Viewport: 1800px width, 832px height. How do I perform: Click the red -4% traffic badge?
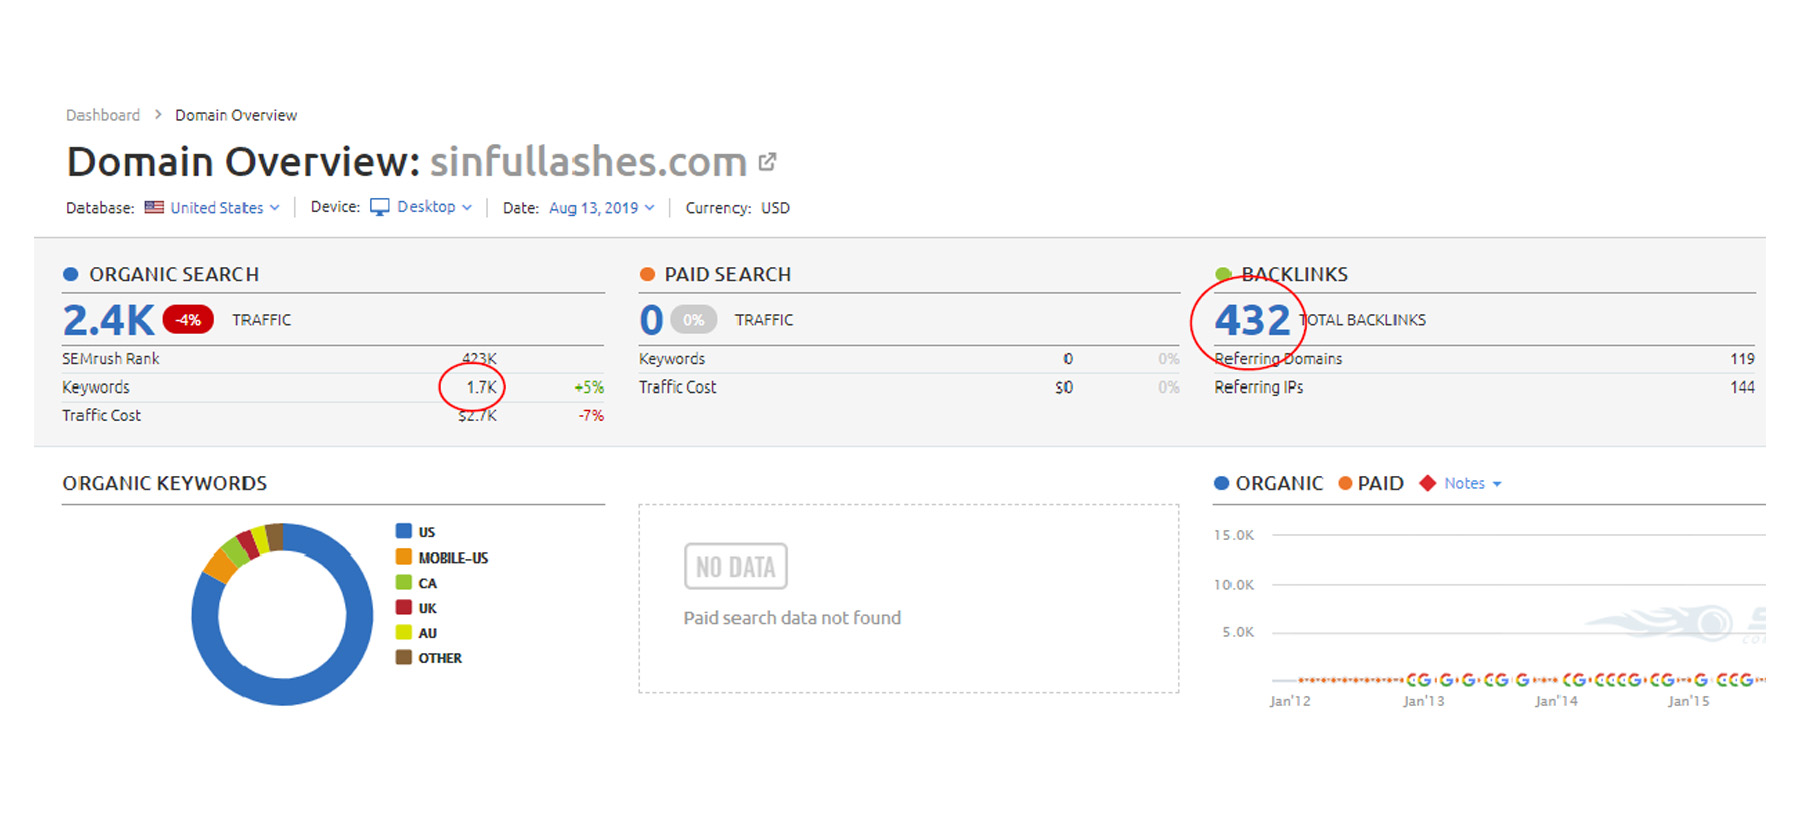coord(188,320)
